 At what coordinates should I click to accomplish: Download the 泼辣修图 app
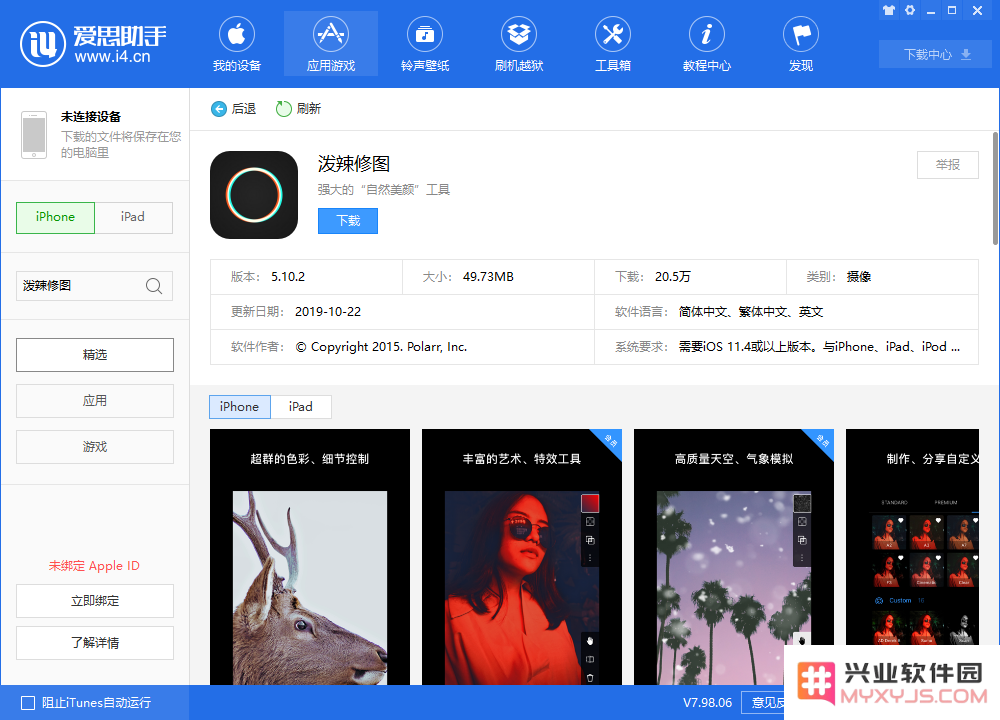pyautogui.click(x=348, y=221)
